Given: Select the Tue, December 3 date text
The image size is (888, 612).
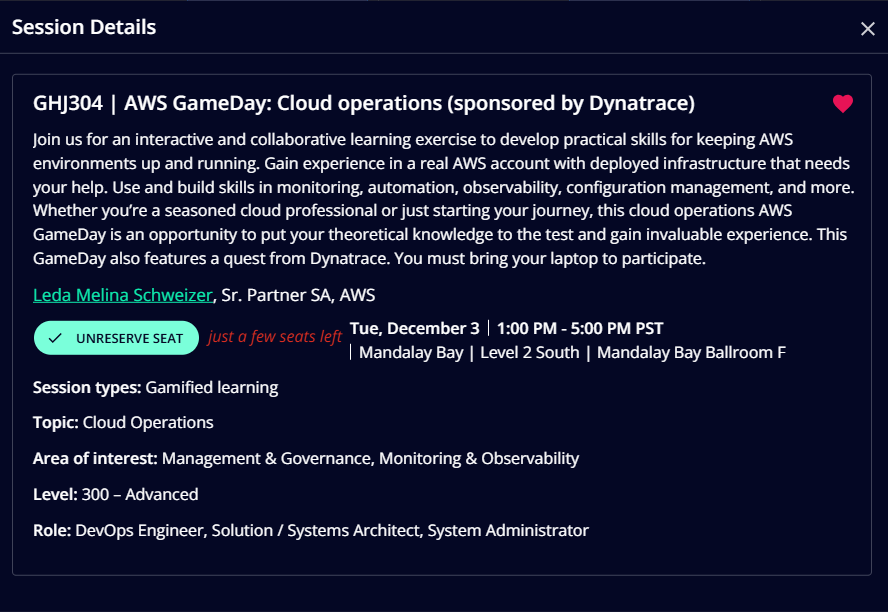Looking at the screenshot, I should pyautogui.click(x=415, y=328).
